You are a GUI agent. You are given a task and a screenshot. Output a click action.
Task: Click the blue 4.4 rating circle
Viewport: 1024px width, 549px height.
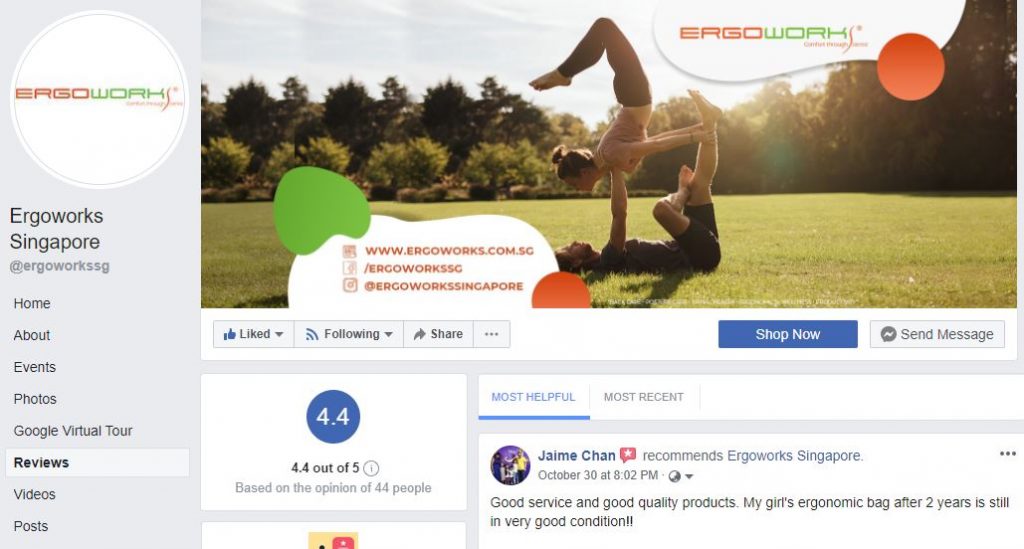(x=333, y=416)
